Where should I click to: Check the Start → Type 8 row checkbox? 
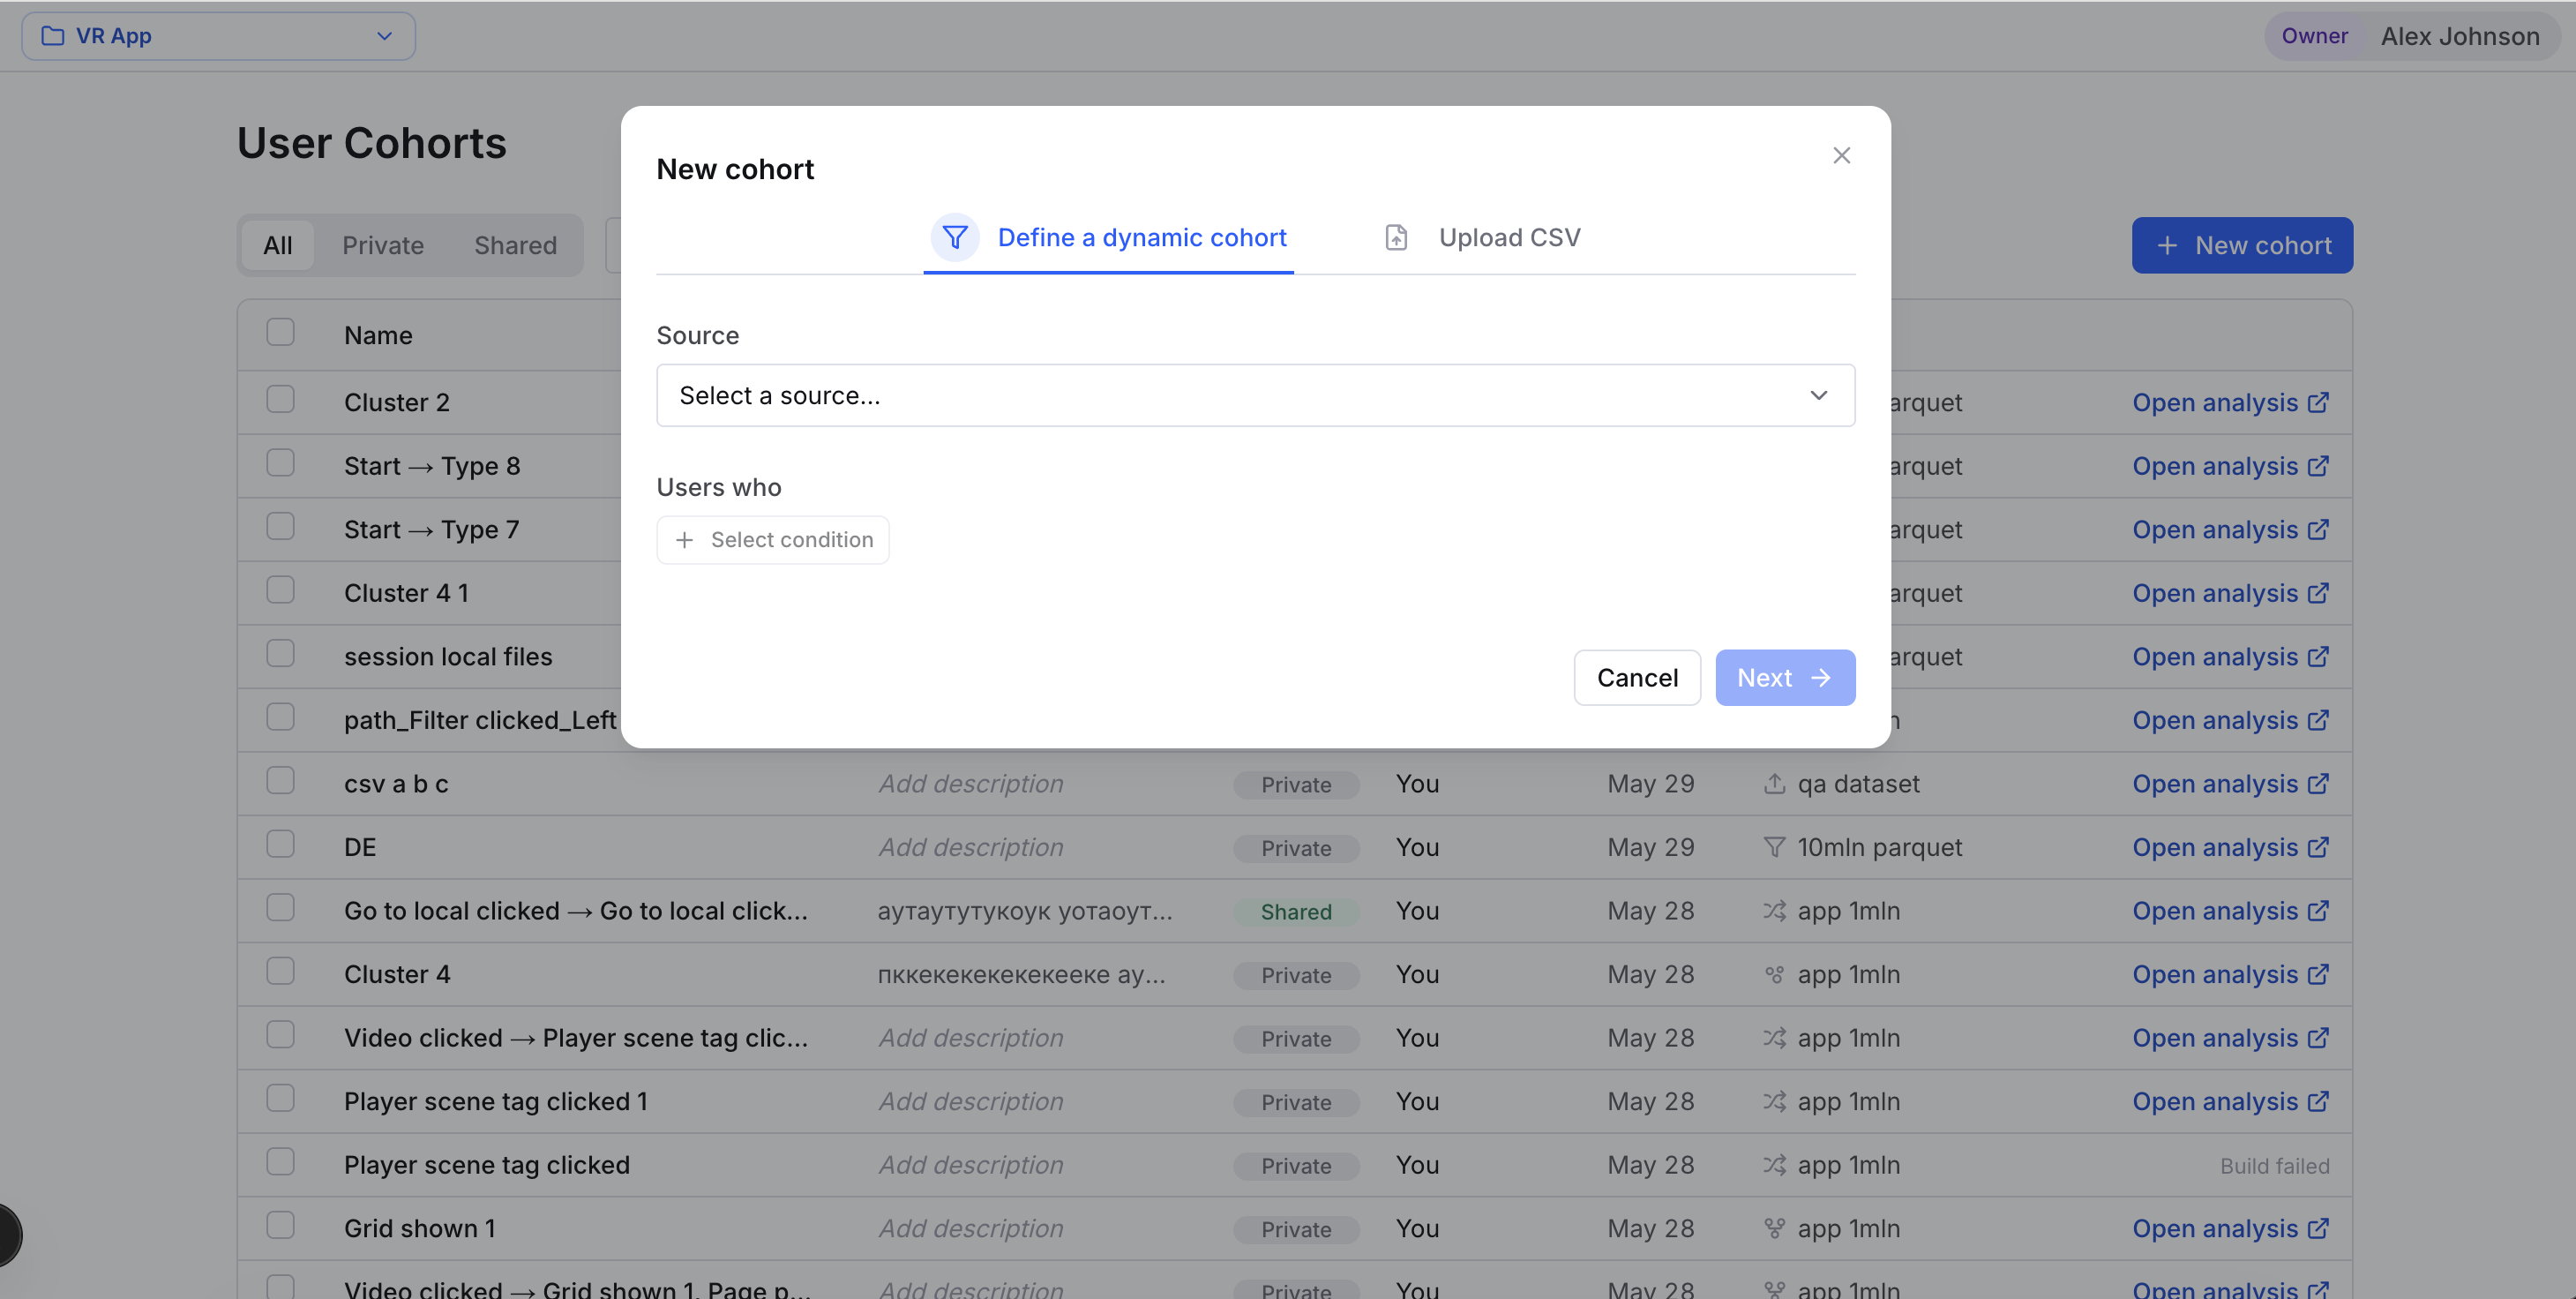(x=280, y=463)
